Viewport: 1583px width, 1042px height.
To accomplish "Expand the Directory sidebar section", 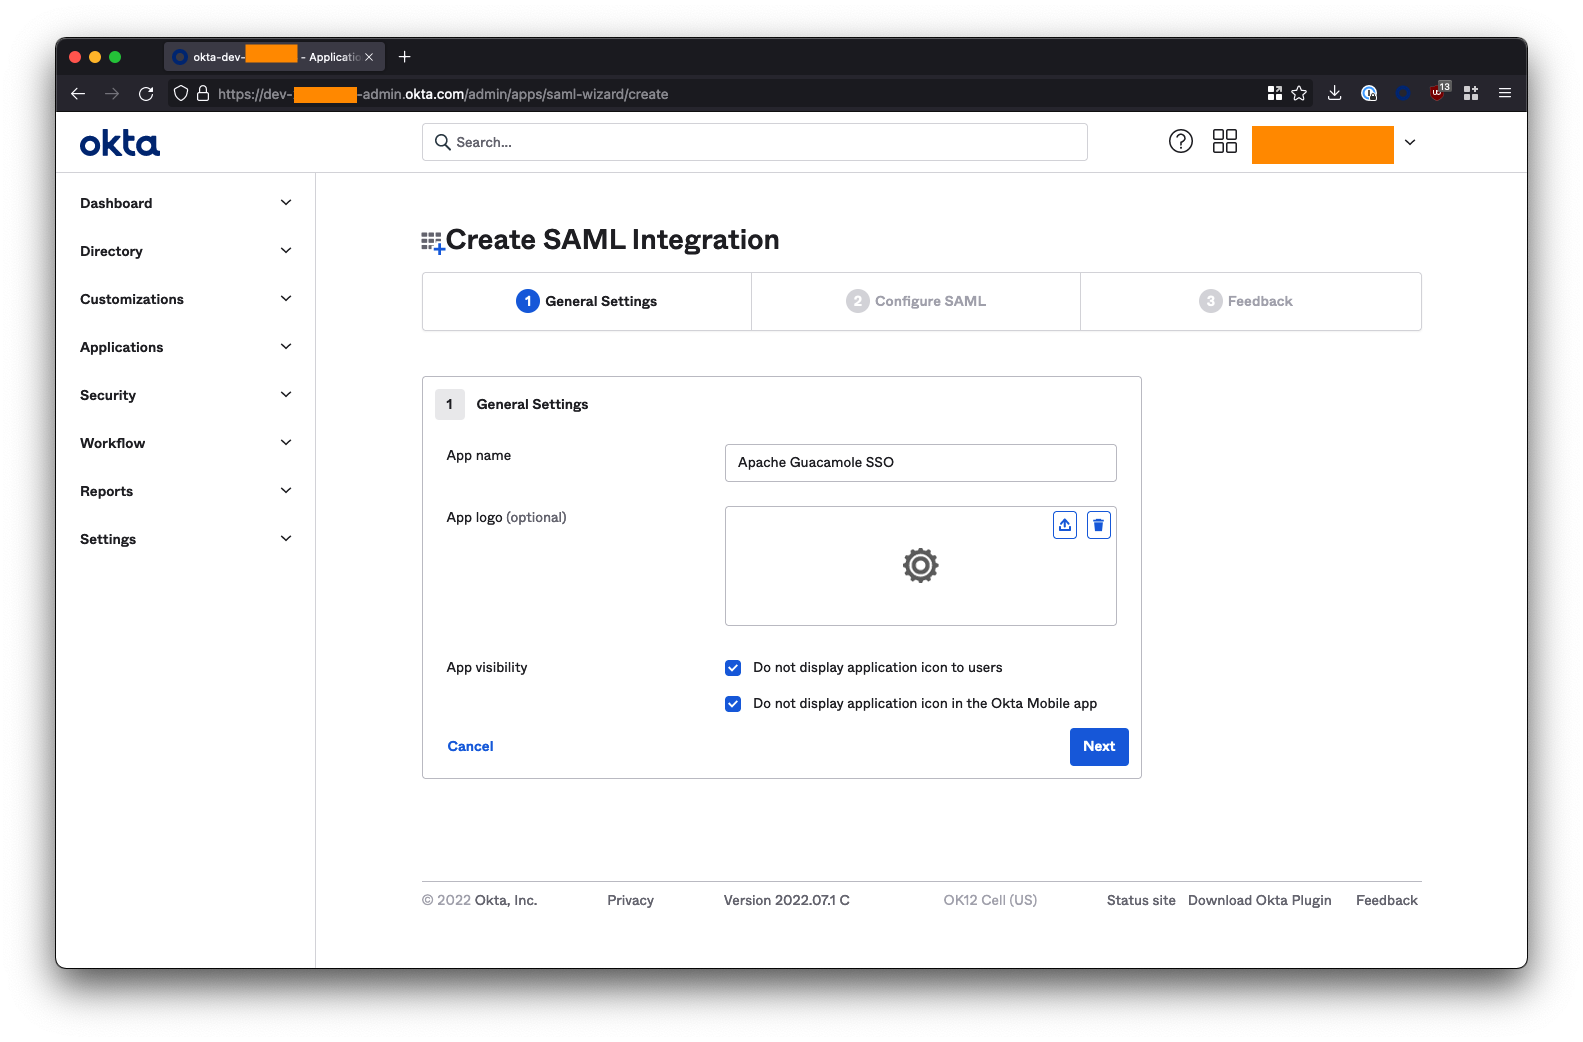I will pos(185,251).
